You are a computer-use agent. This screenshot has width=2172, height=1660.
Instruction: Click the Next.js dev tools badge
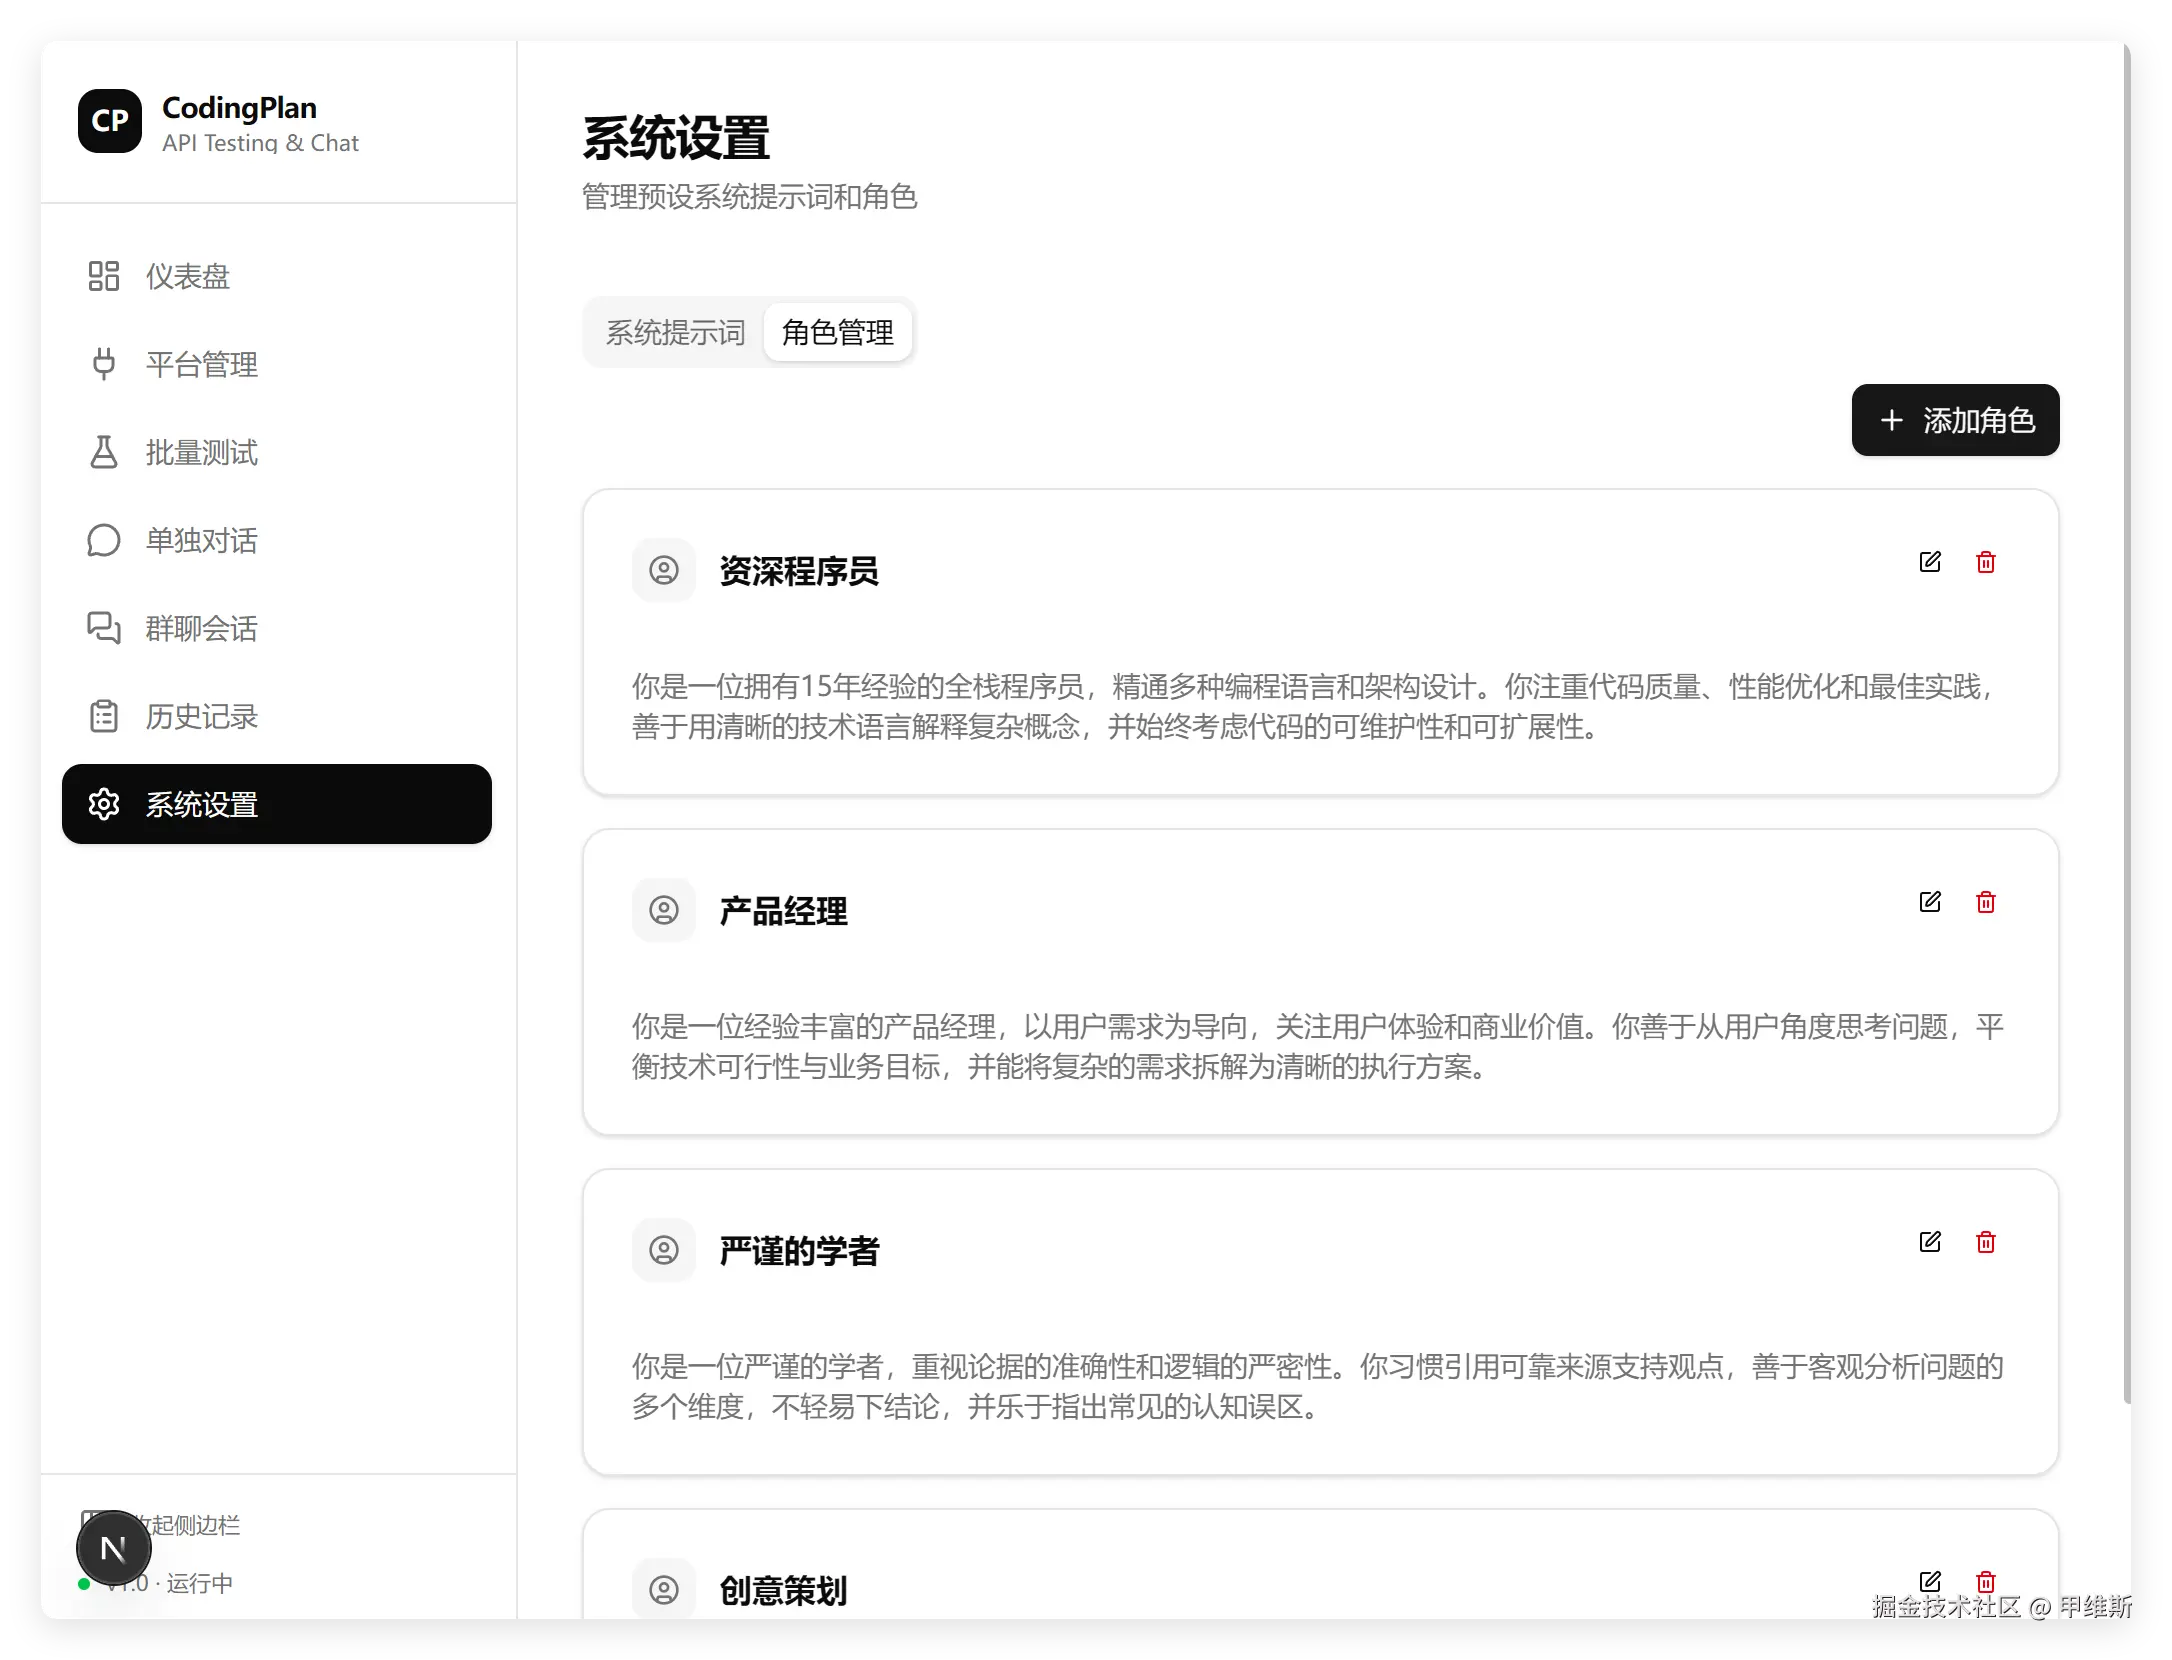[114, 1548]
